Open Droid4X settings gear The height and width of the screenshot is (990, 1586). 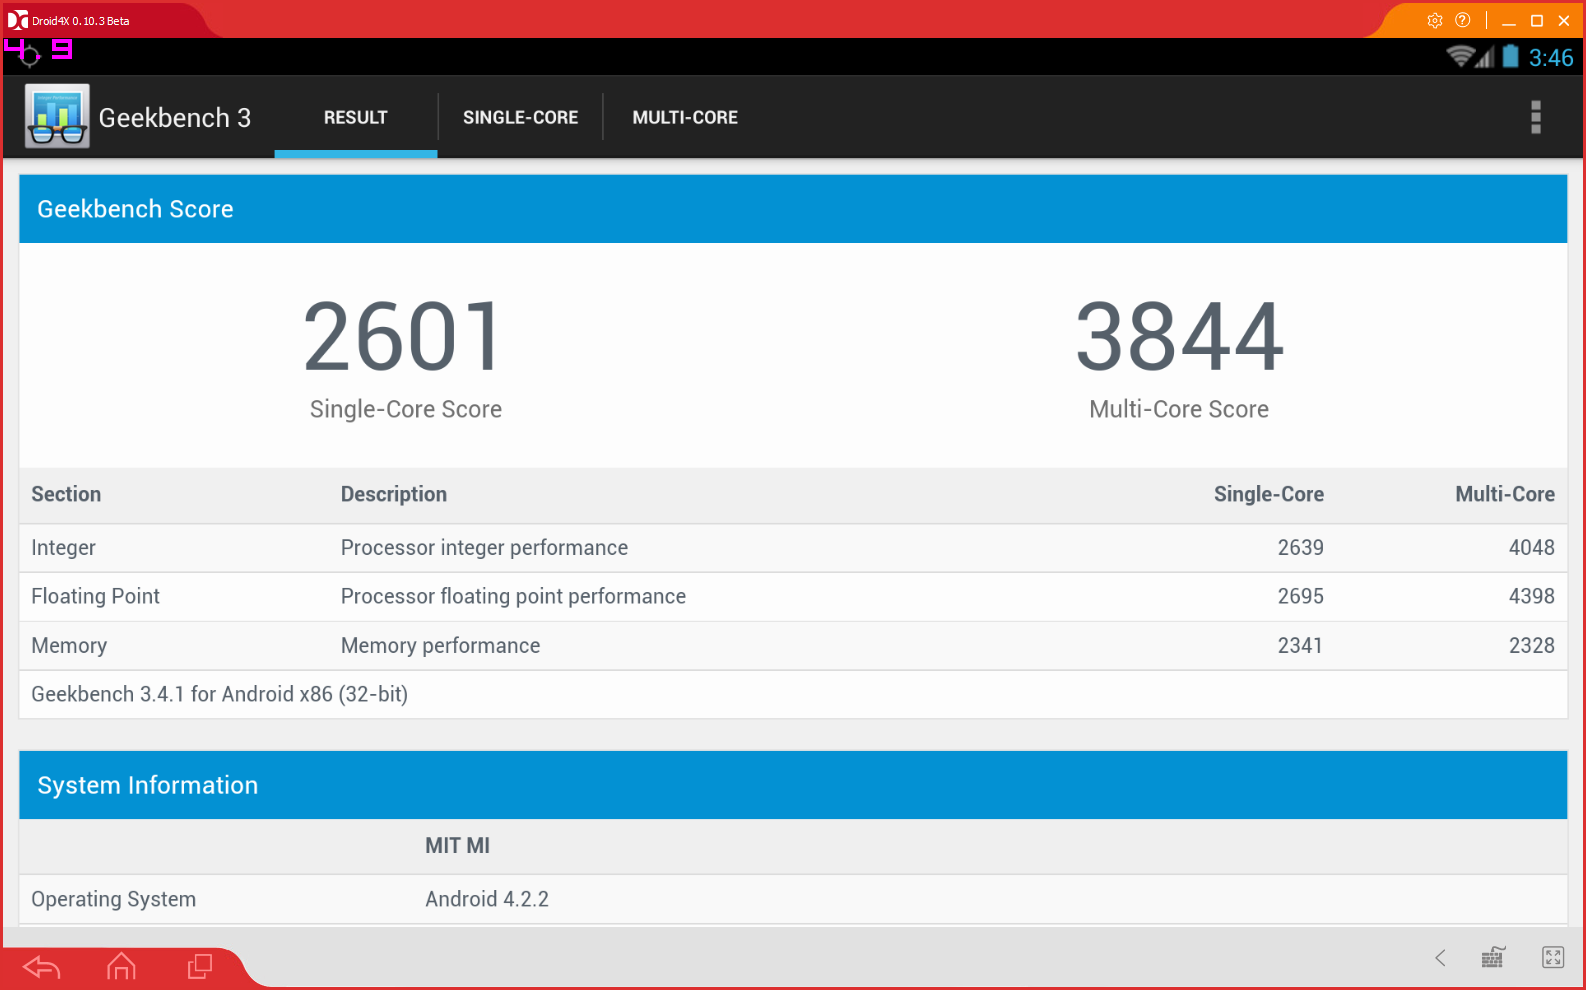click(x=1435, y=20)
